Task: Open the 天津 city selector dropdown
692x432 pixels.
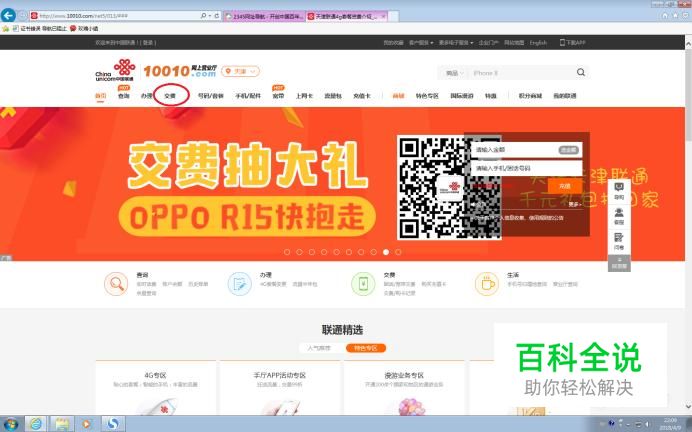Action: pyautogui.click(x=241, y=71)
